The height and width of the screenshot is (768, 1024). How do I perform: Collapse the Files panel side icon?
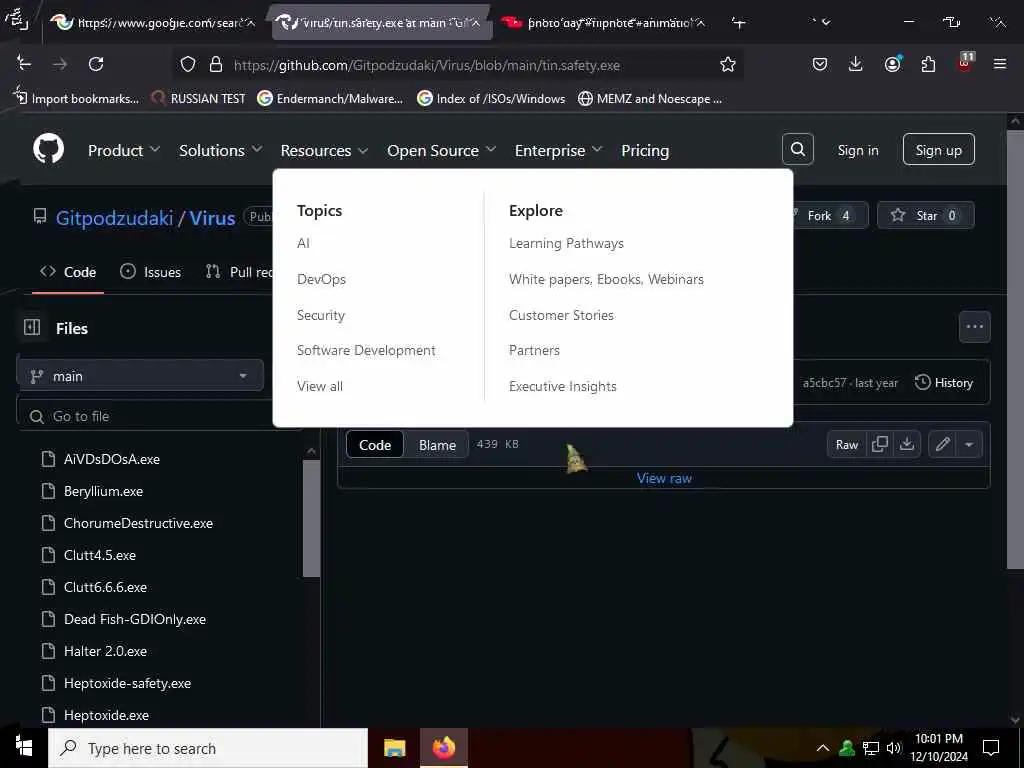coord(32,327)
